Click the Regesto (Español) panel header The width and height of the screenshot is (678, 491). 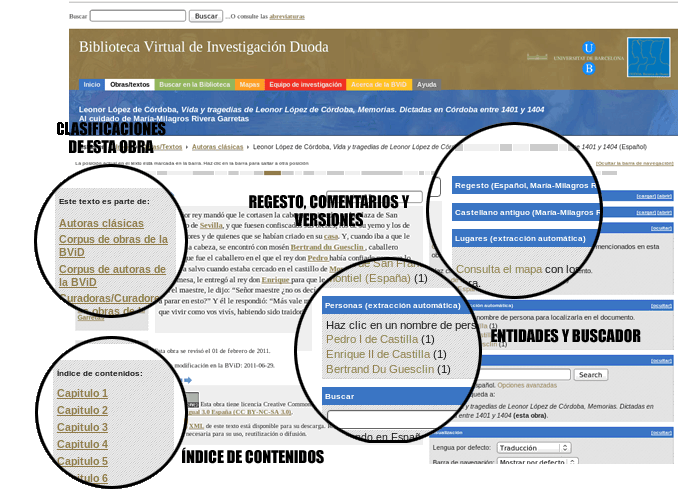coord(525,185)
